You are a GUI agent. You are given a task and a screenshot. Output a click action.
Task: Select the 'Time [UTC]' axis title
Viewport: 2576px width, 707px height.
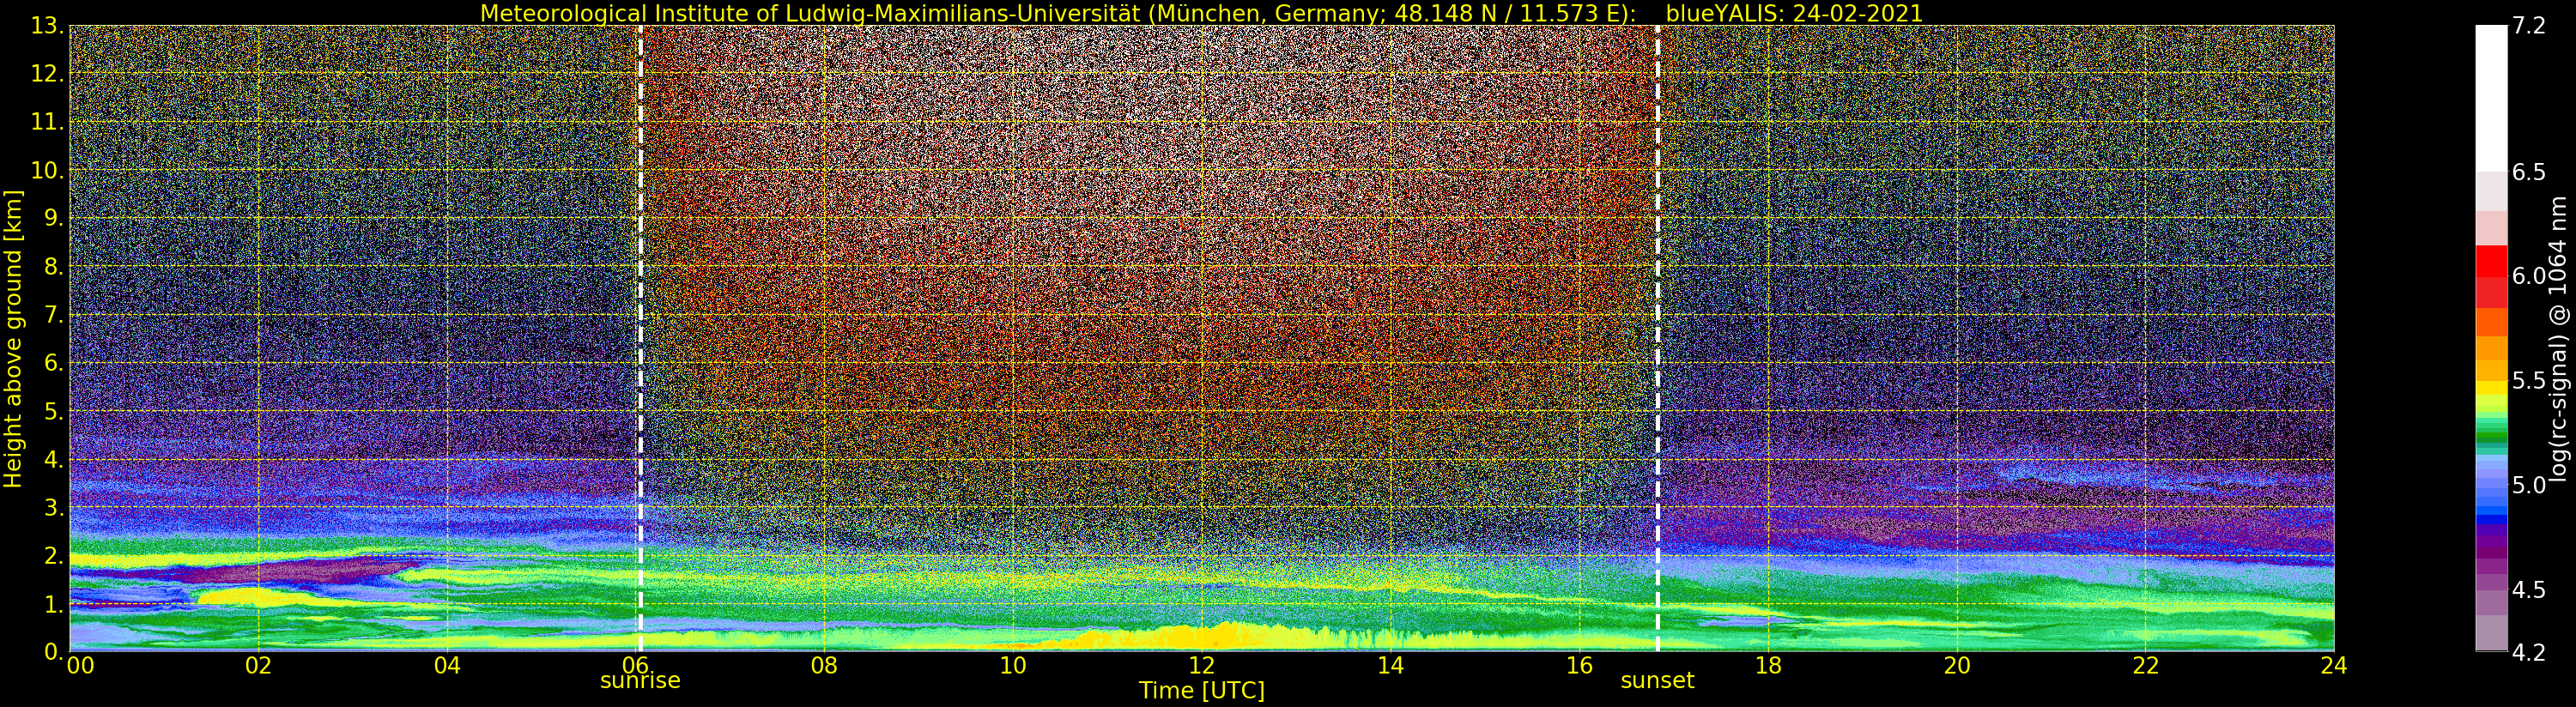click(1202, 691)
